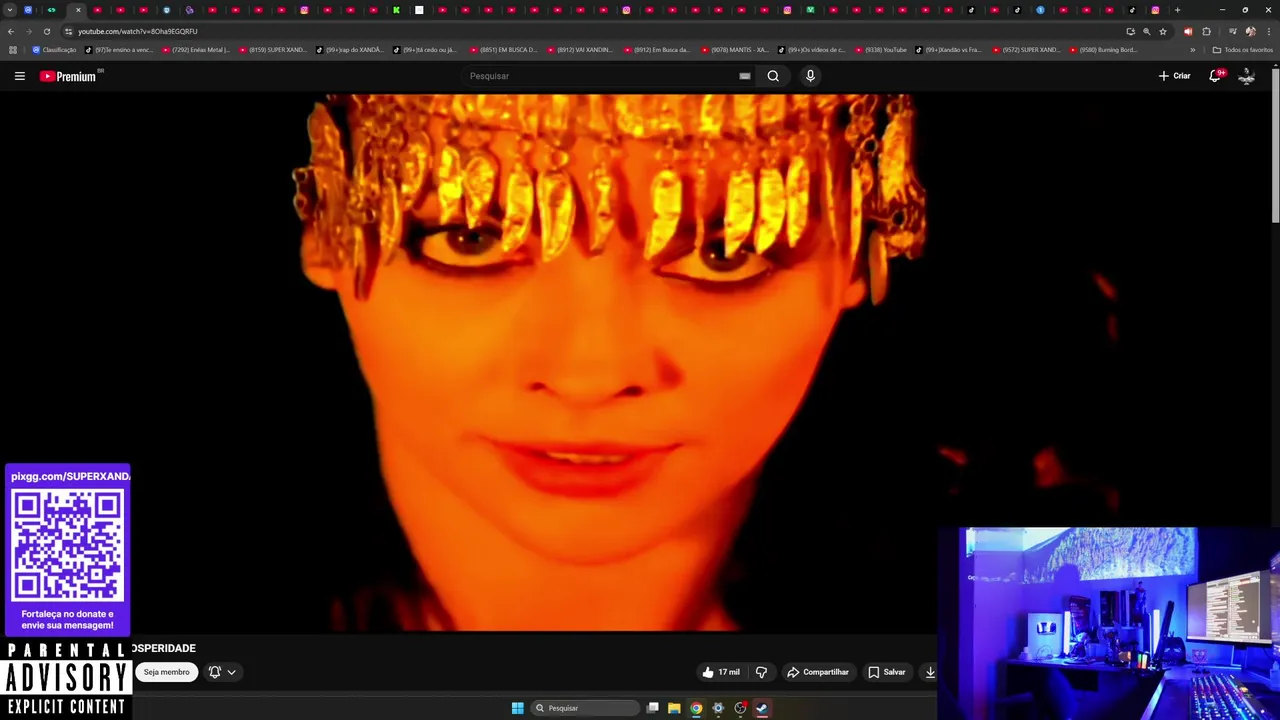Open the YouTube guide hamburger menu
Viewport: 1280px width, 720px height.
point(19,76)
